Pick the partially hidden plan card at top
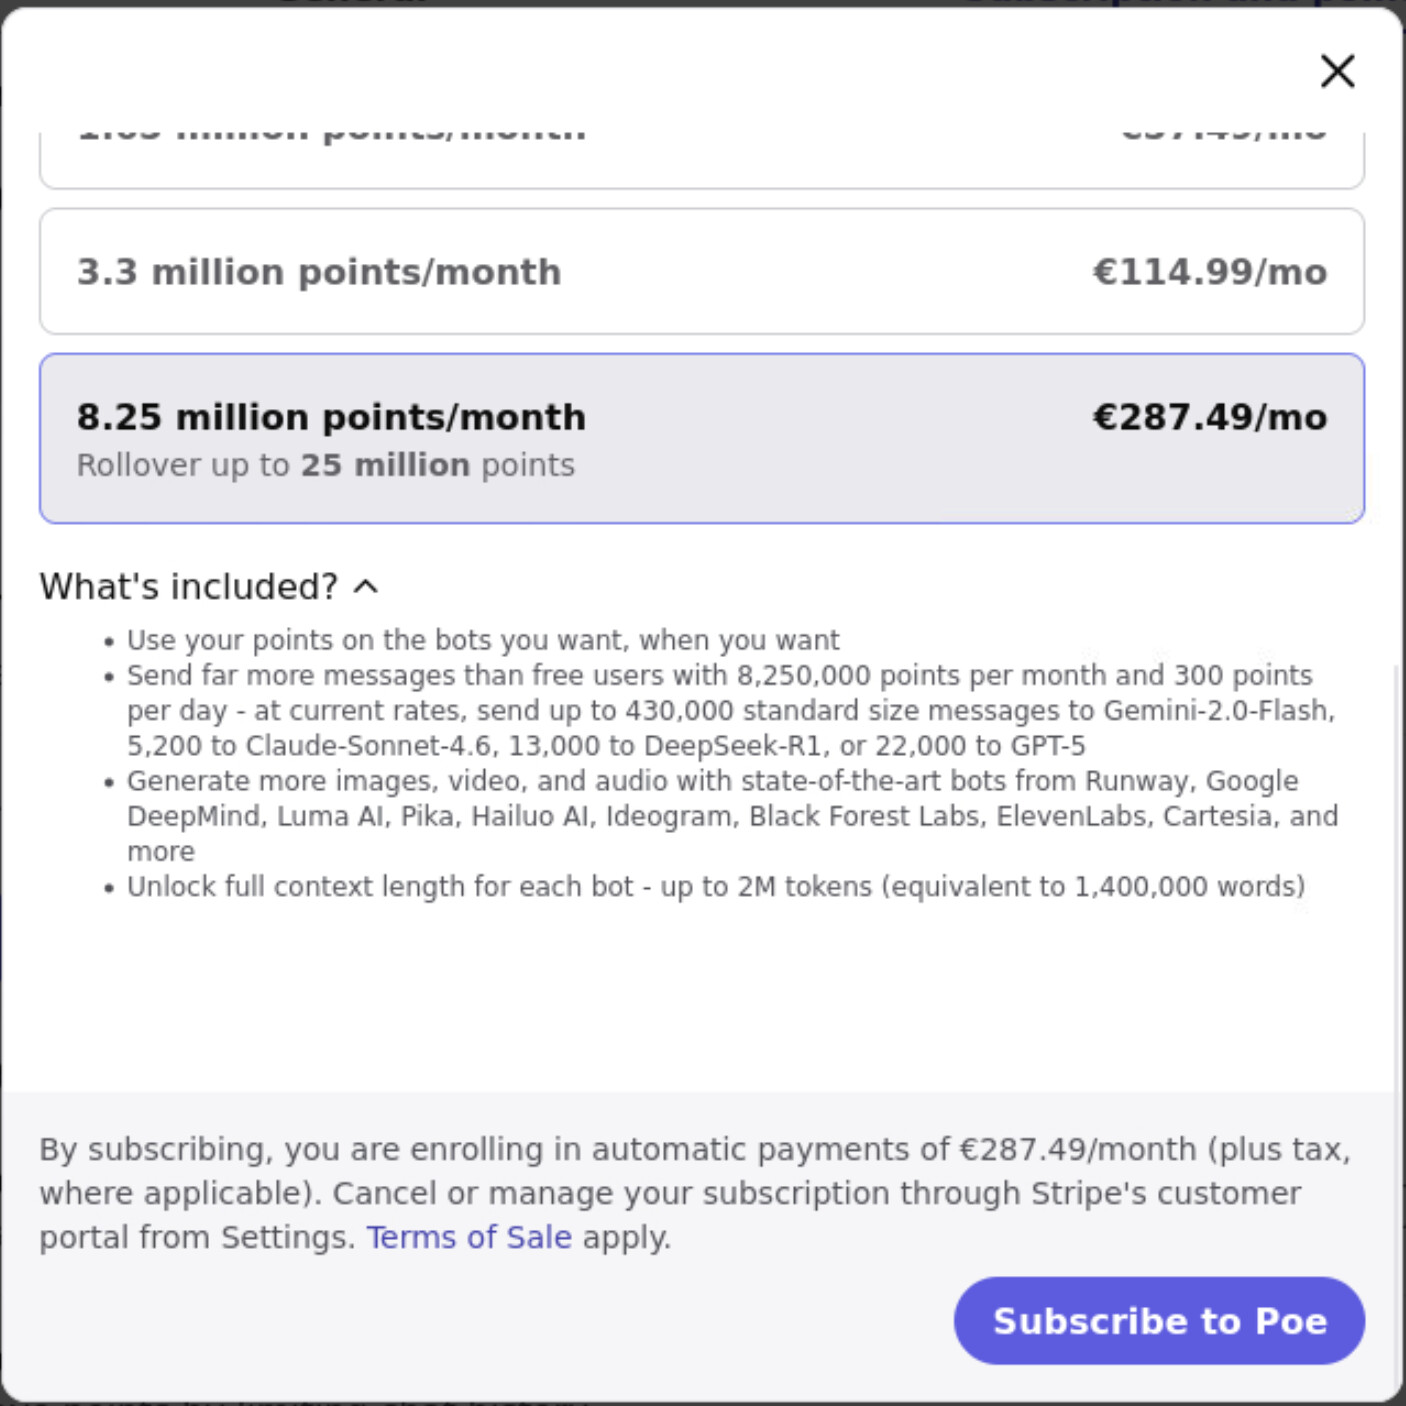The image size is (1406, 1406). pyautogui.click(x=702, y=159)
